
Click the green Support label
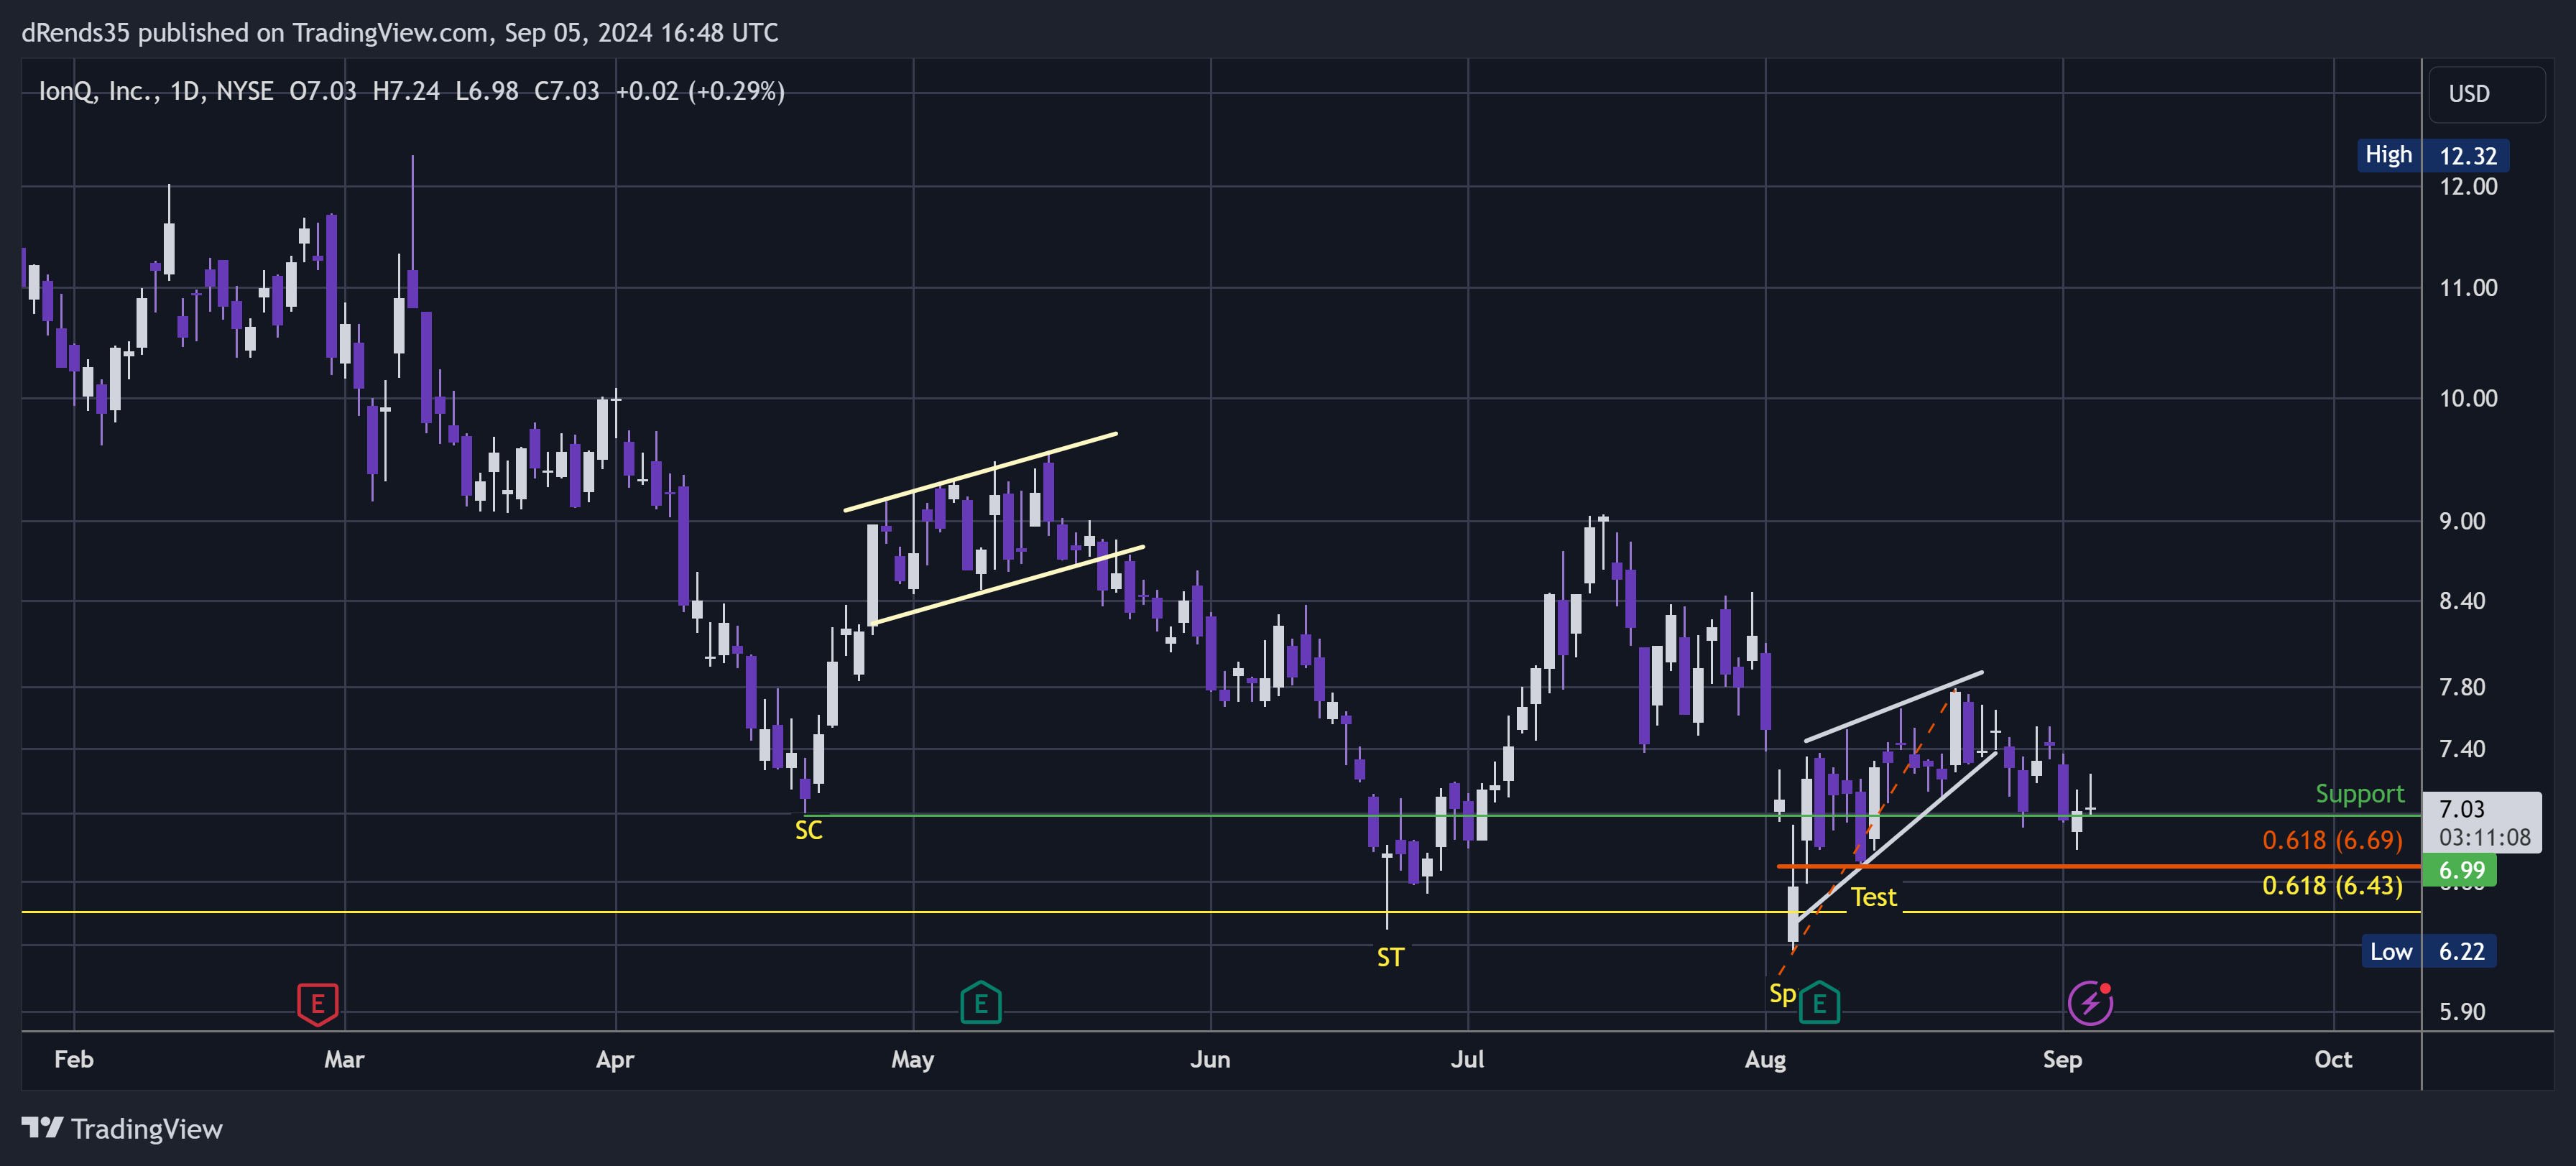point(2360,794)
